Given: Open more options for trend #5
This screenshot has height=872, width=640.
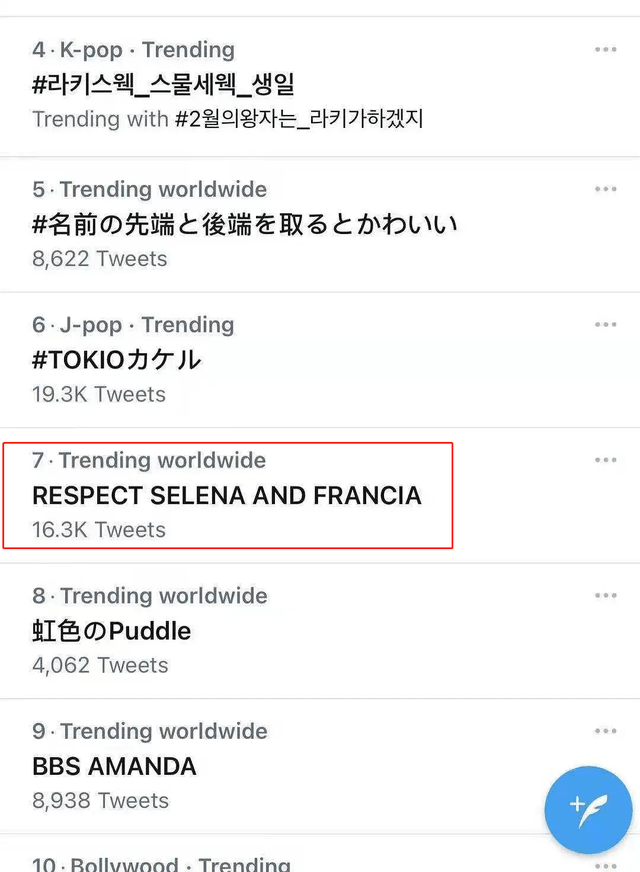Looking at the screenshot, I should click(605, 189).
